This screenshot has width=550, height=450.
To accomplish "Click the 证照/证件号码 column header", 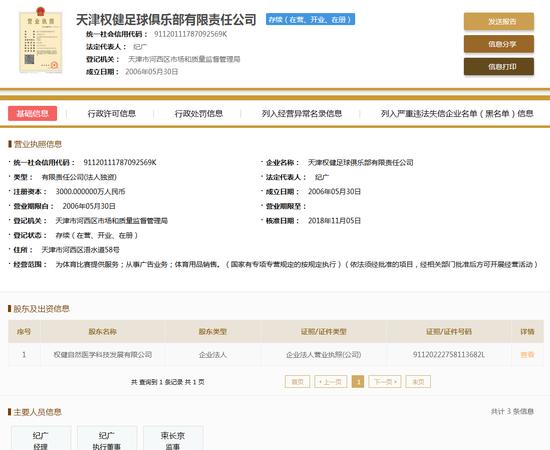I will coord(449,331).
